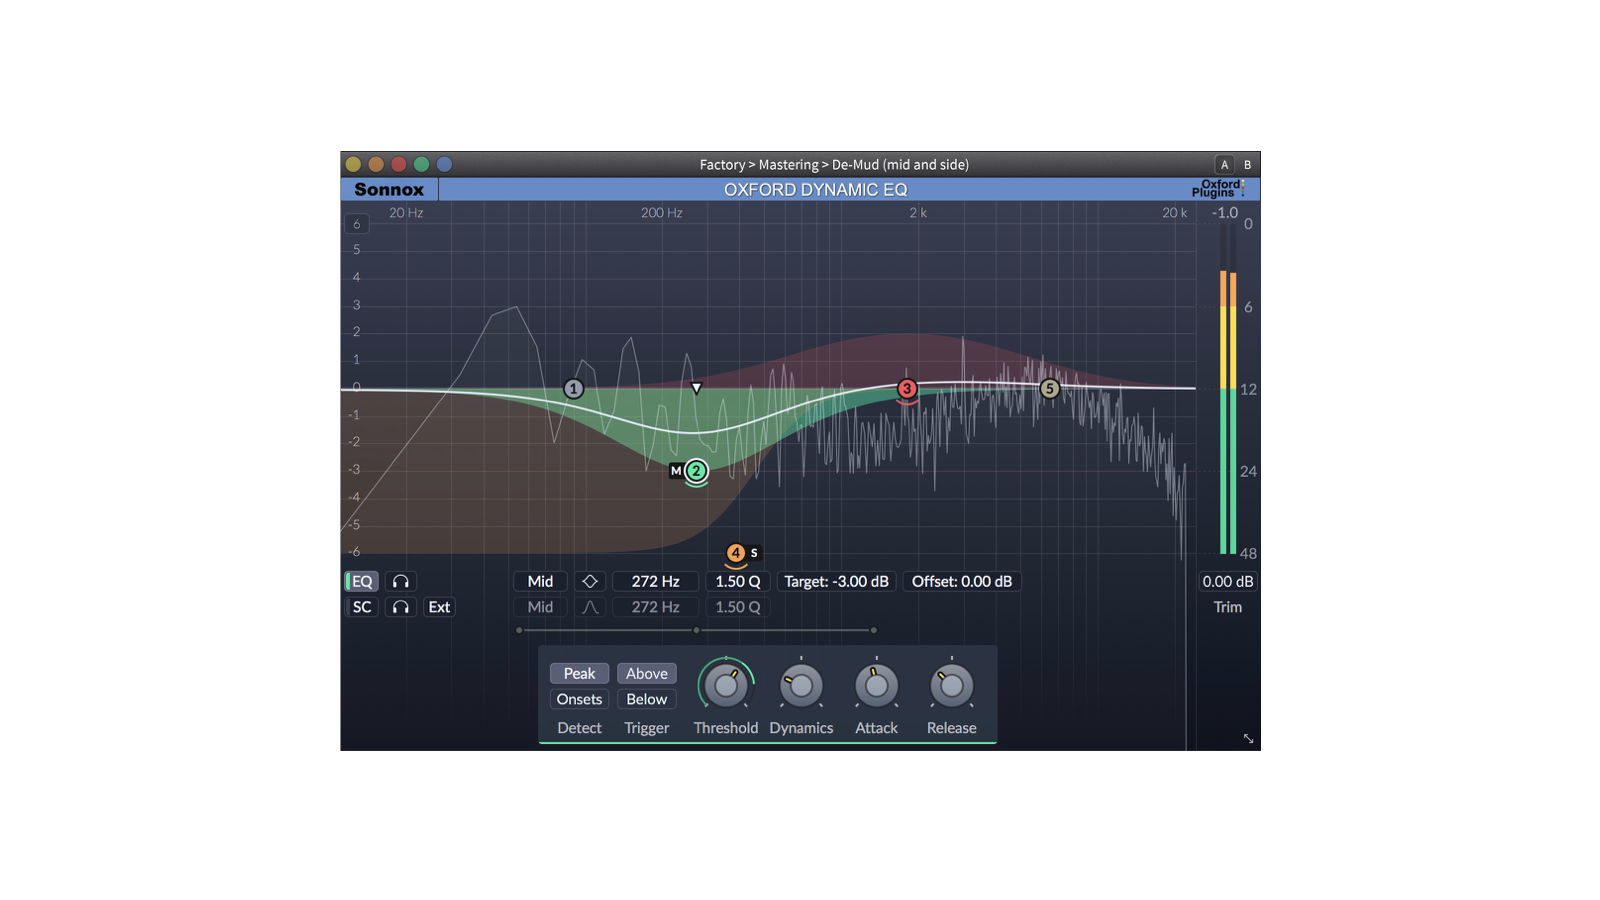Set trigger to Below
This screenshot has height=900, width=1600.
coord(647,699)
